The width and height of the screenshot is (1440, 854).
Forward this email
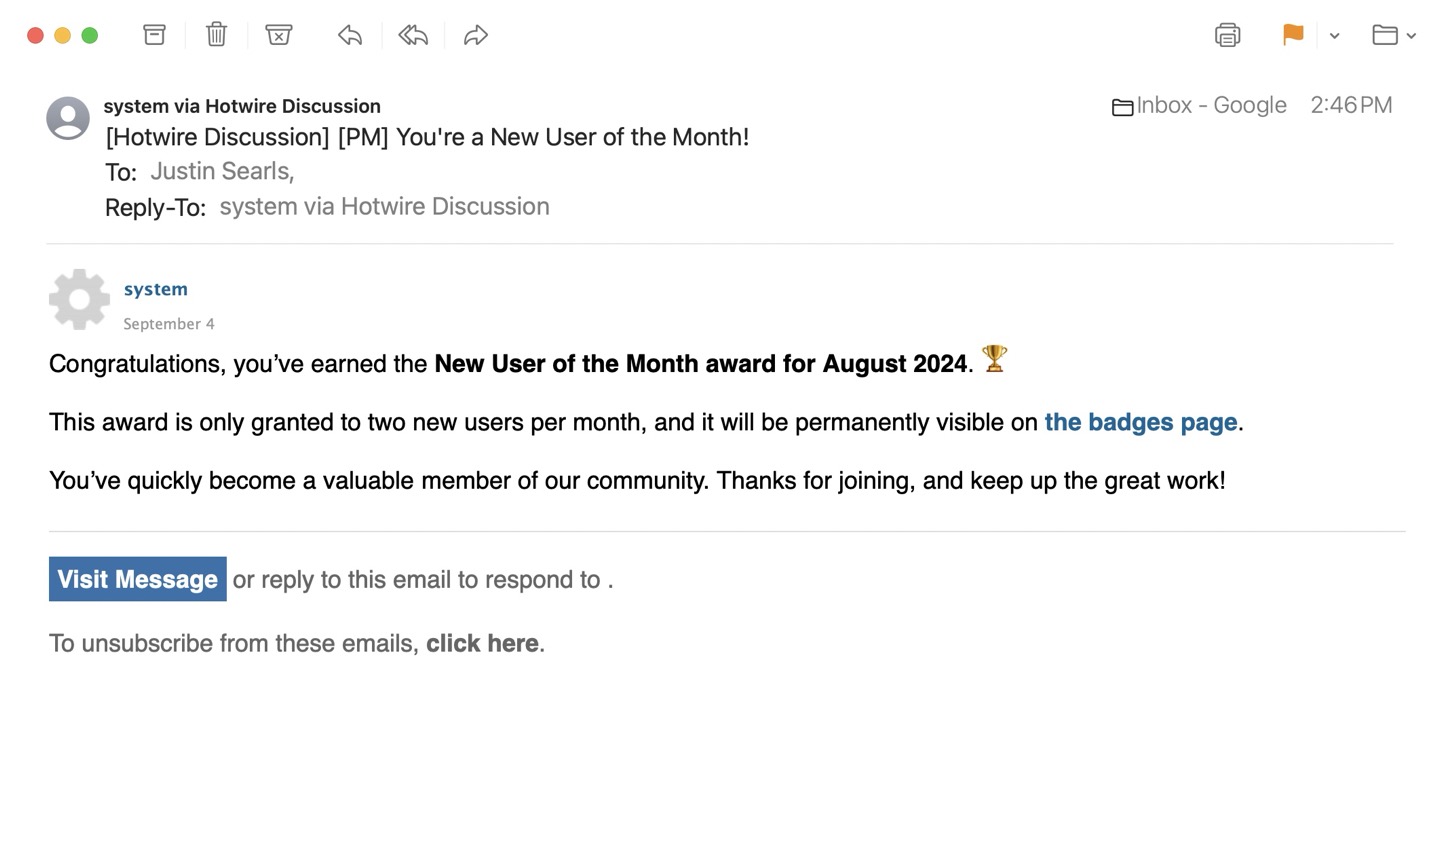(476, 35)
